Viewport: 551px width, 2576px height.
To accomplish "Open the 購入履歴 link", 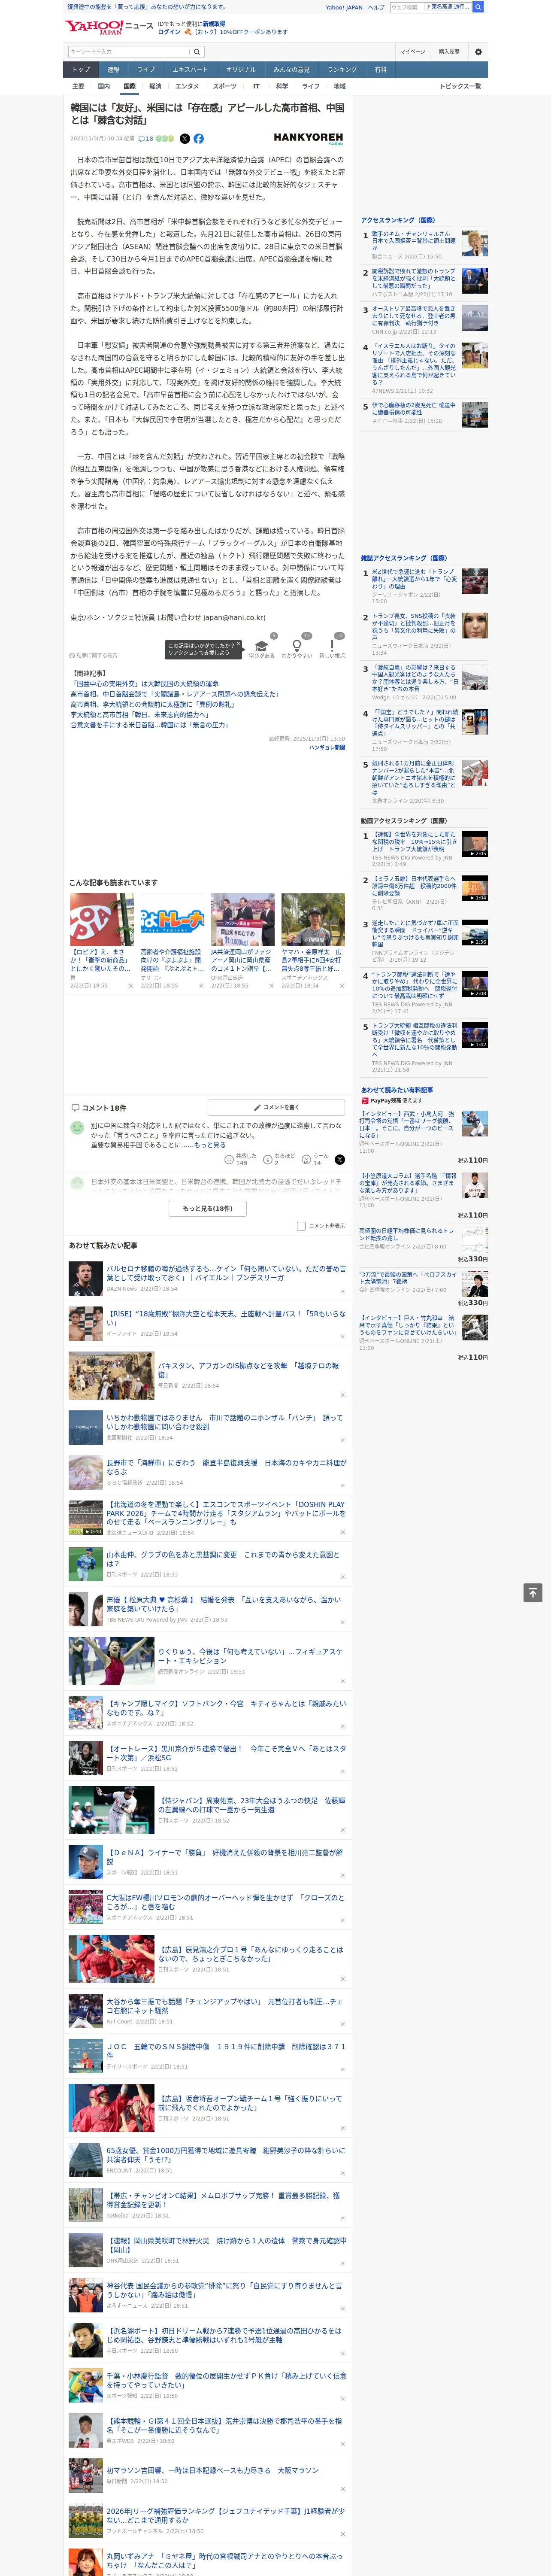I will (x=449, y=51).
